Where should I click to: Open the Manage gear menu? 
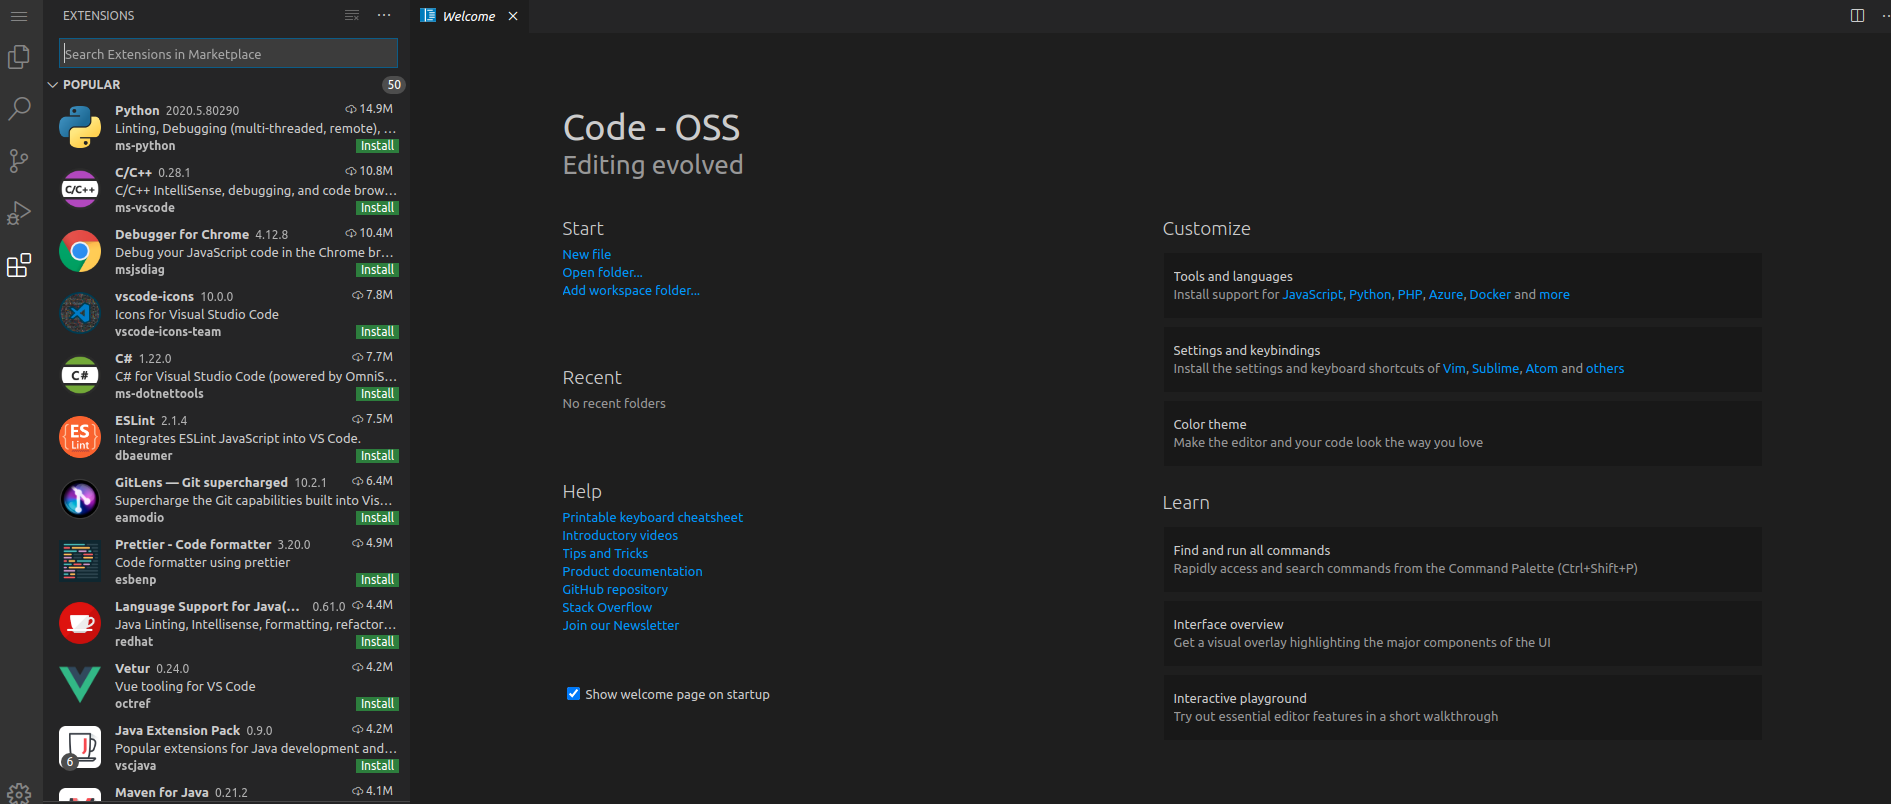19,793
